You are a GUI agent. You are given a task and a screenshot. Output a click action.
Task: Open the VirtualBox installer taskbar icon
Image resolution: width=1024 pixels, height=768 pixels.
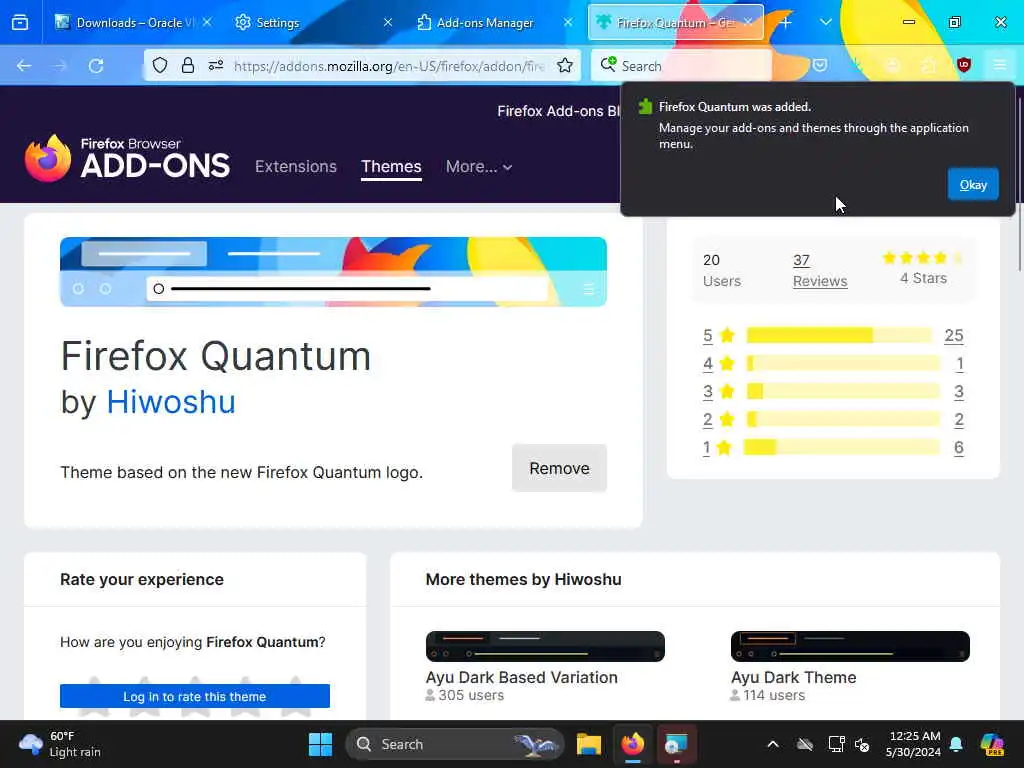[676, 744]
